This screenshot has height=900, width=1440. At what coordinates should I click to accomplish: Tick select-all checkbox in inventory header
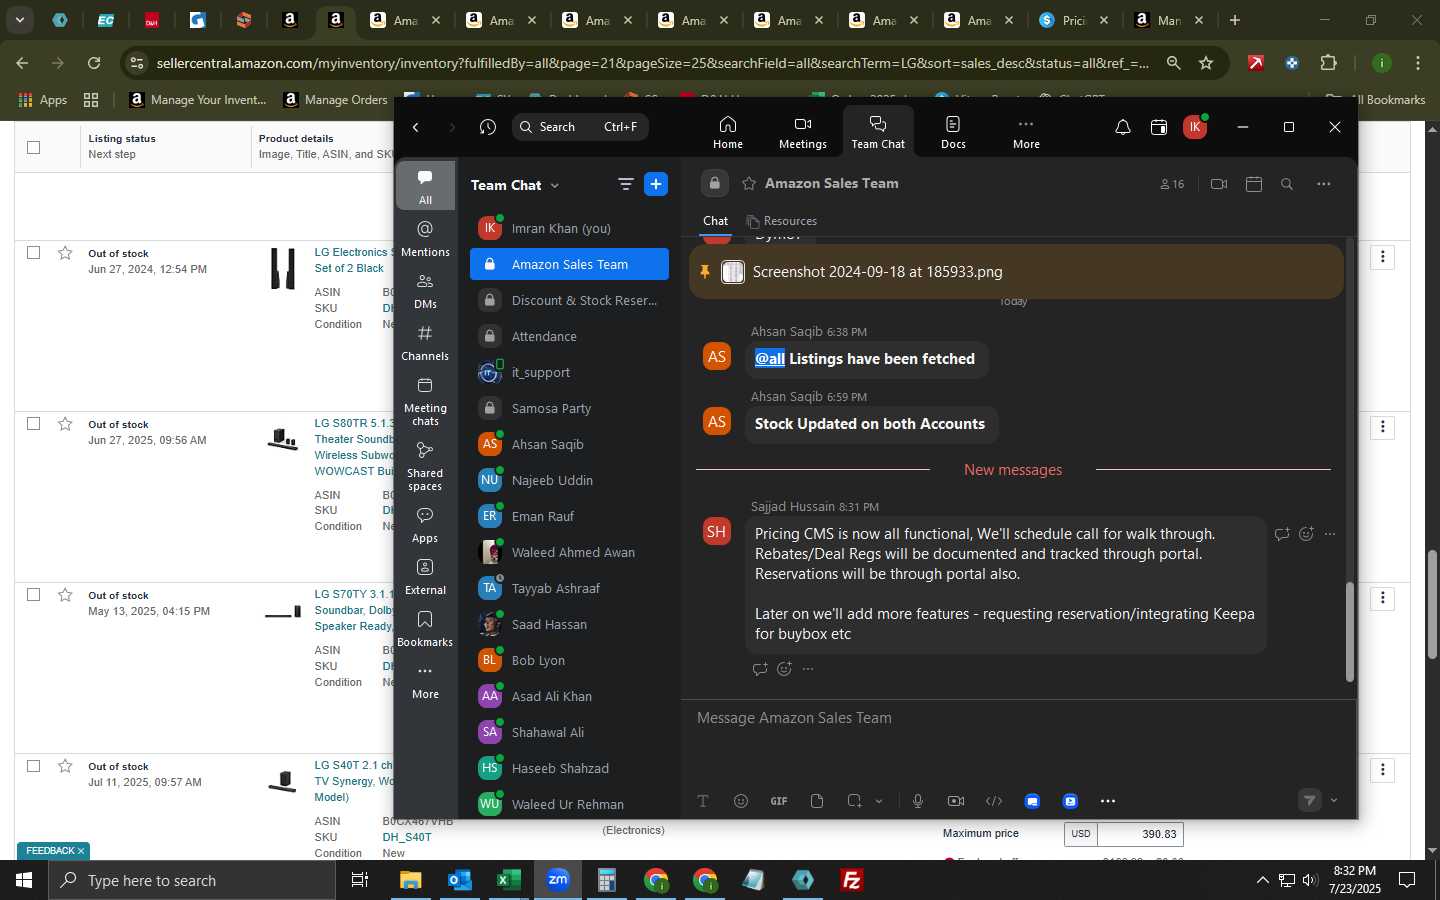(33, 147)
